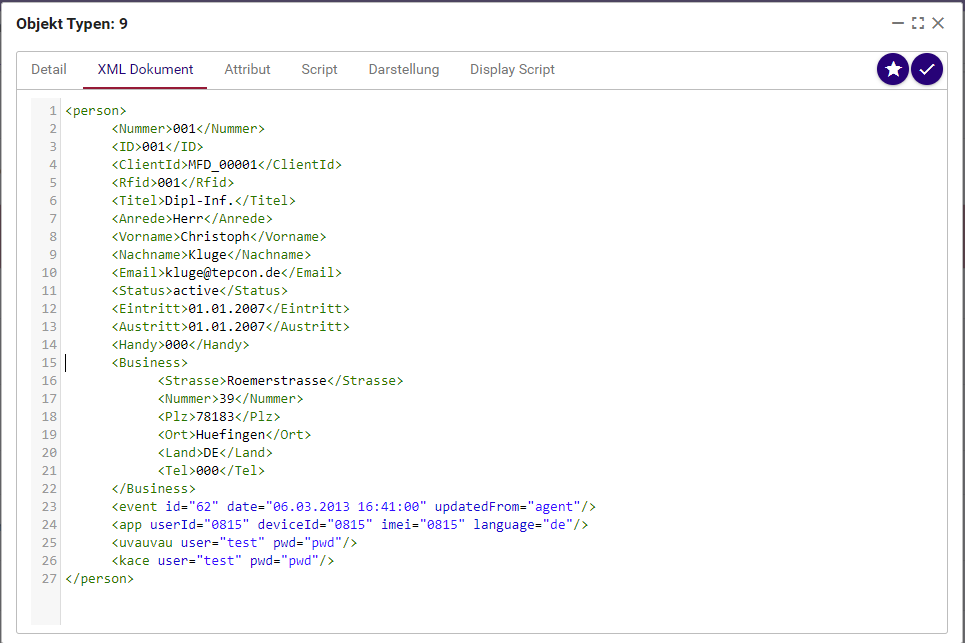Click on the Titel value Dipl-Inf.
The image size is (965, 643).
click(199, 201)
